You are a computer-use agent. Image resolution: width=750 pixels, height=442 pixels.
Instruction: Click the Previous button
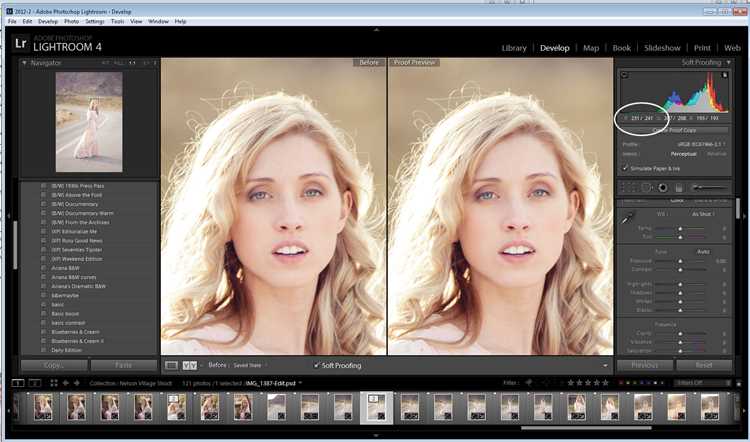pyautogui.click(x=645, y=365)
